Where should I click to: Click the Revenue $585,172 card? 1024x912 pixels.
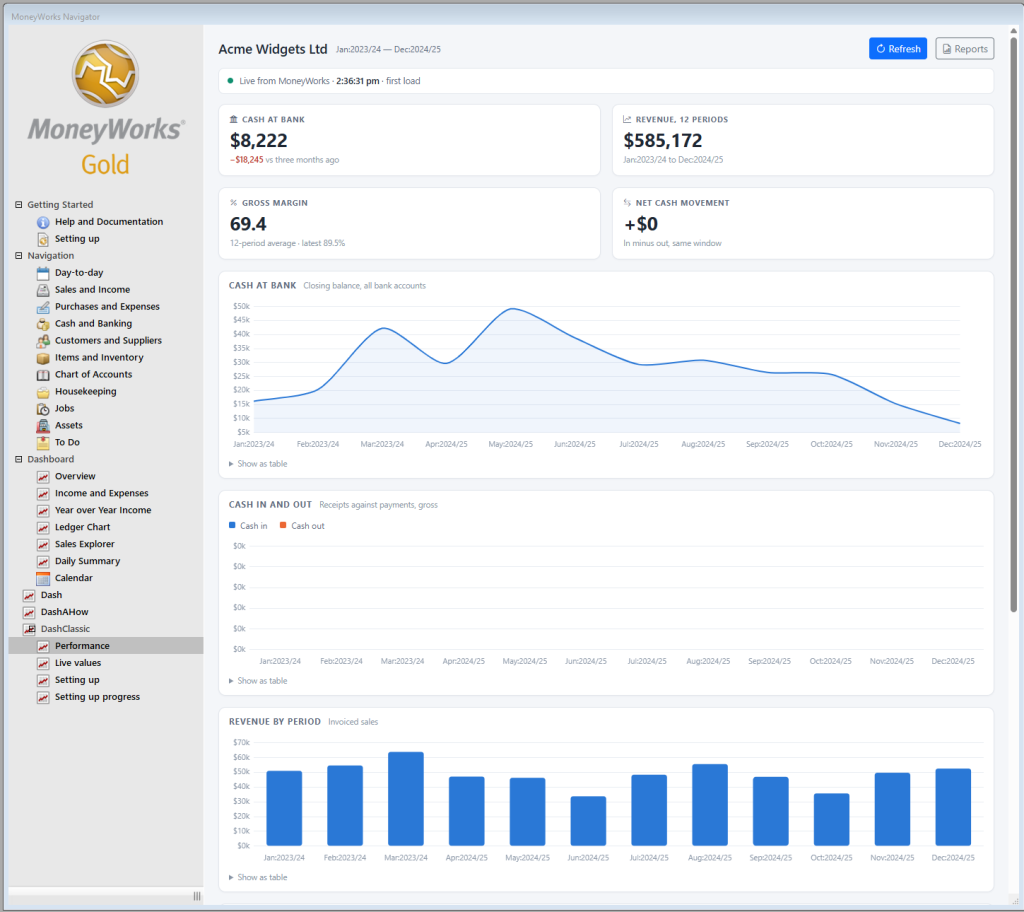click(803, 140)
